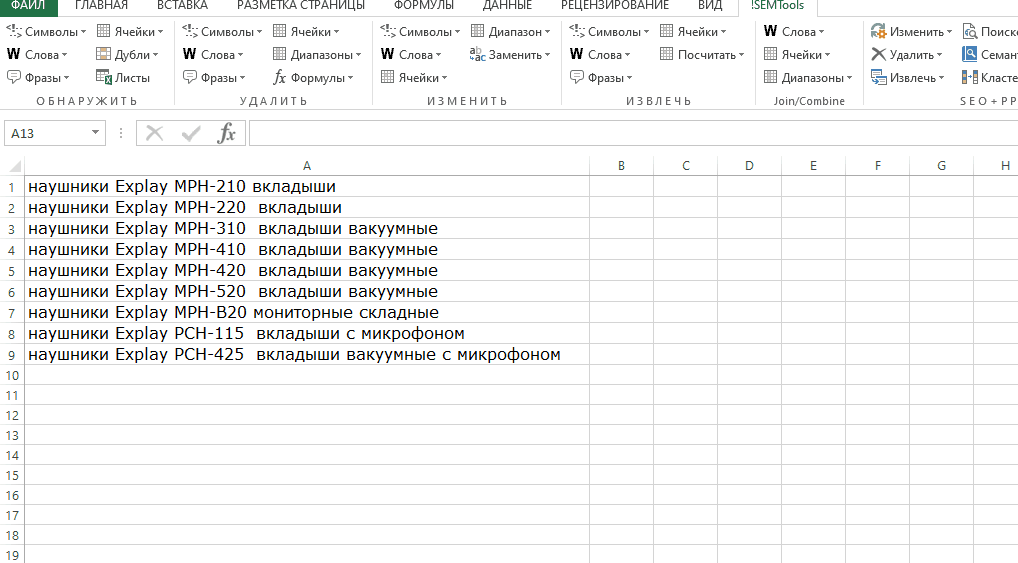
Task: Open Диапазоны in the Join/Combine group
Action: tap(808, 77)
